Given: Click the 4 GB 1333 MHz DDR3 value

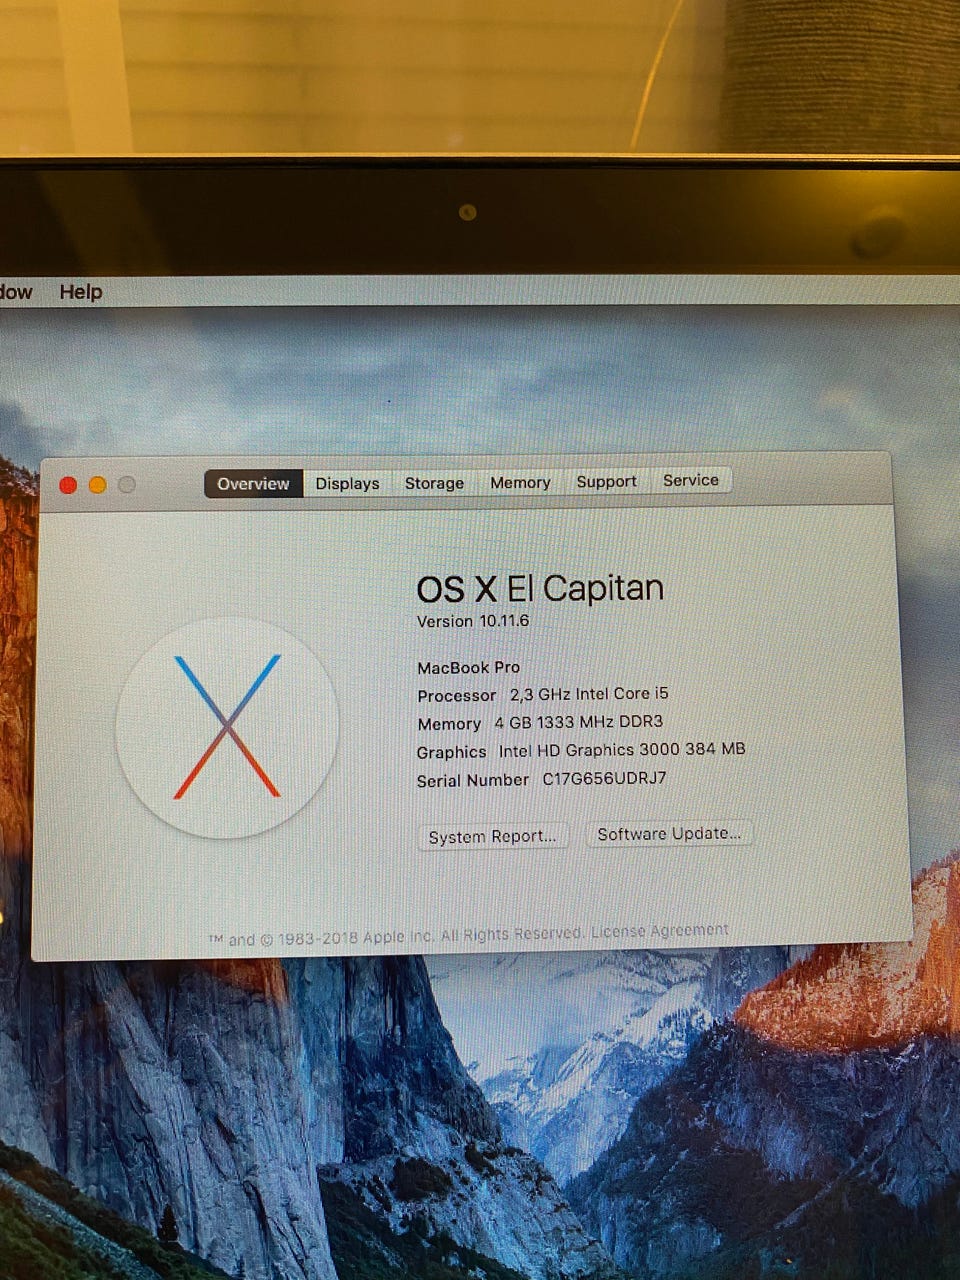Looking at the screenshot, I should click(578, 722).
